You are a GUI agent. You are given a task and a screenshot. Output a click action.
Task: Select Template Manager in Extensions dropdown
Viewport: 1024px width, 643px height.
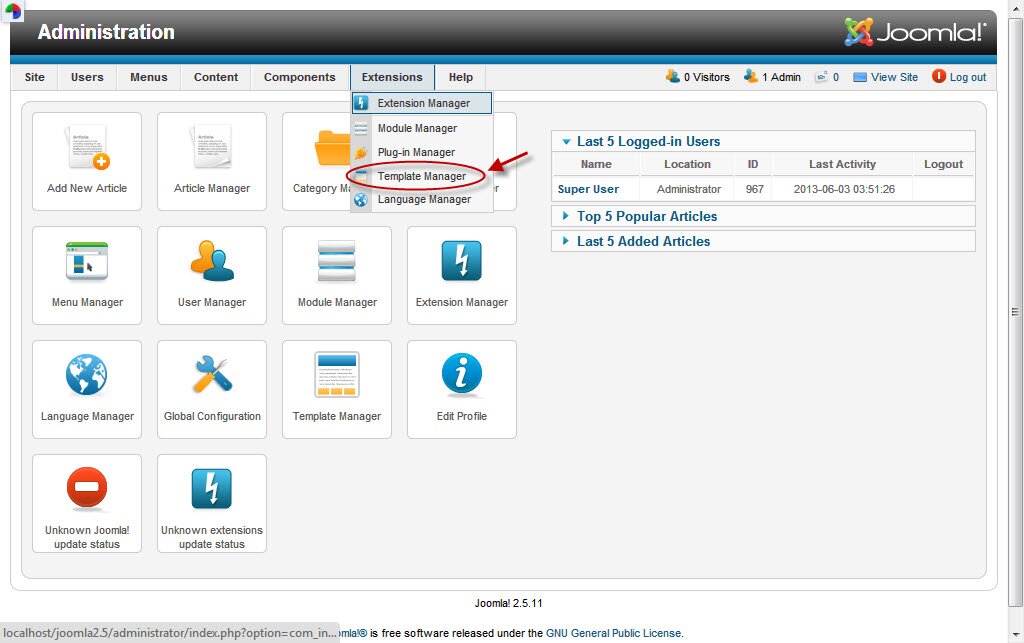point(421,176)
